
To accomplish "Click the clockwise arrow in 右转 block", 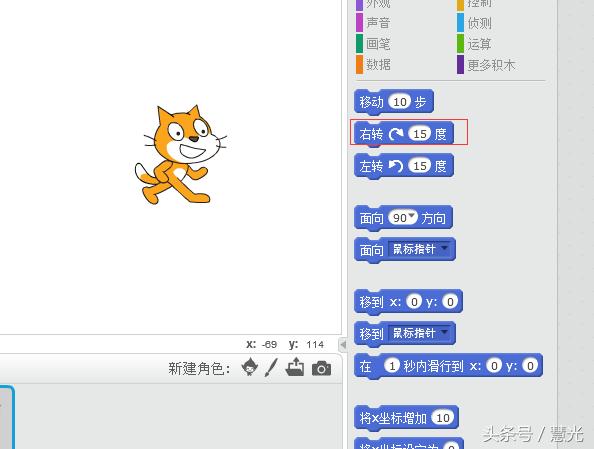I will point(396,134).
